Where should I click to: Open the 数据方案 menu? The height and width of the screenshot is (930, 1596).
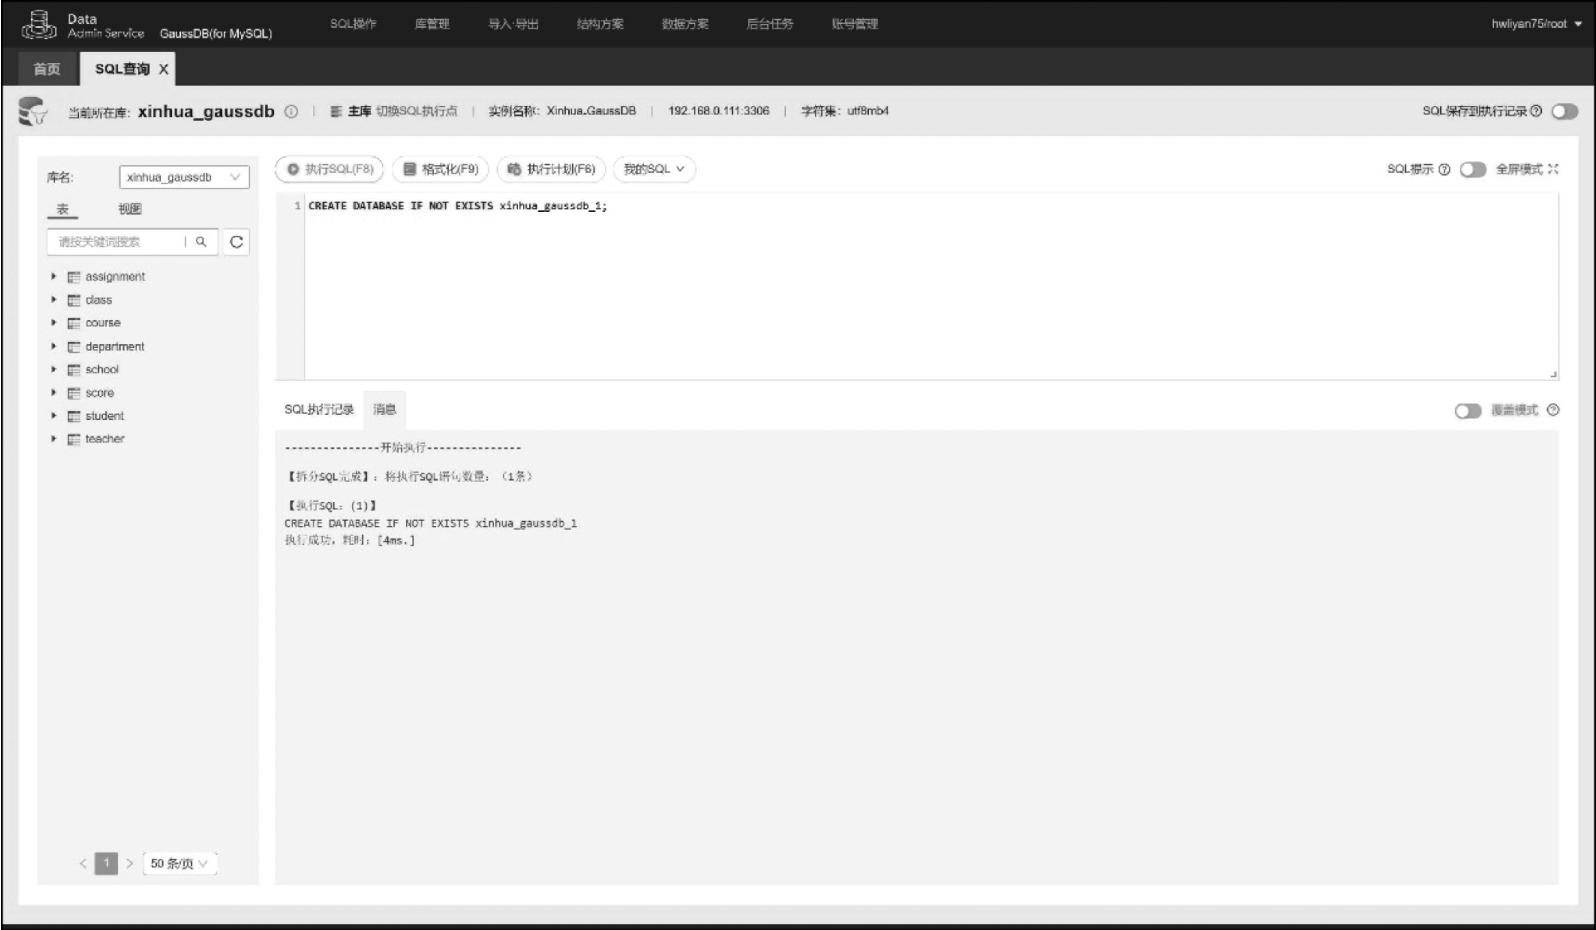point(685,24)
